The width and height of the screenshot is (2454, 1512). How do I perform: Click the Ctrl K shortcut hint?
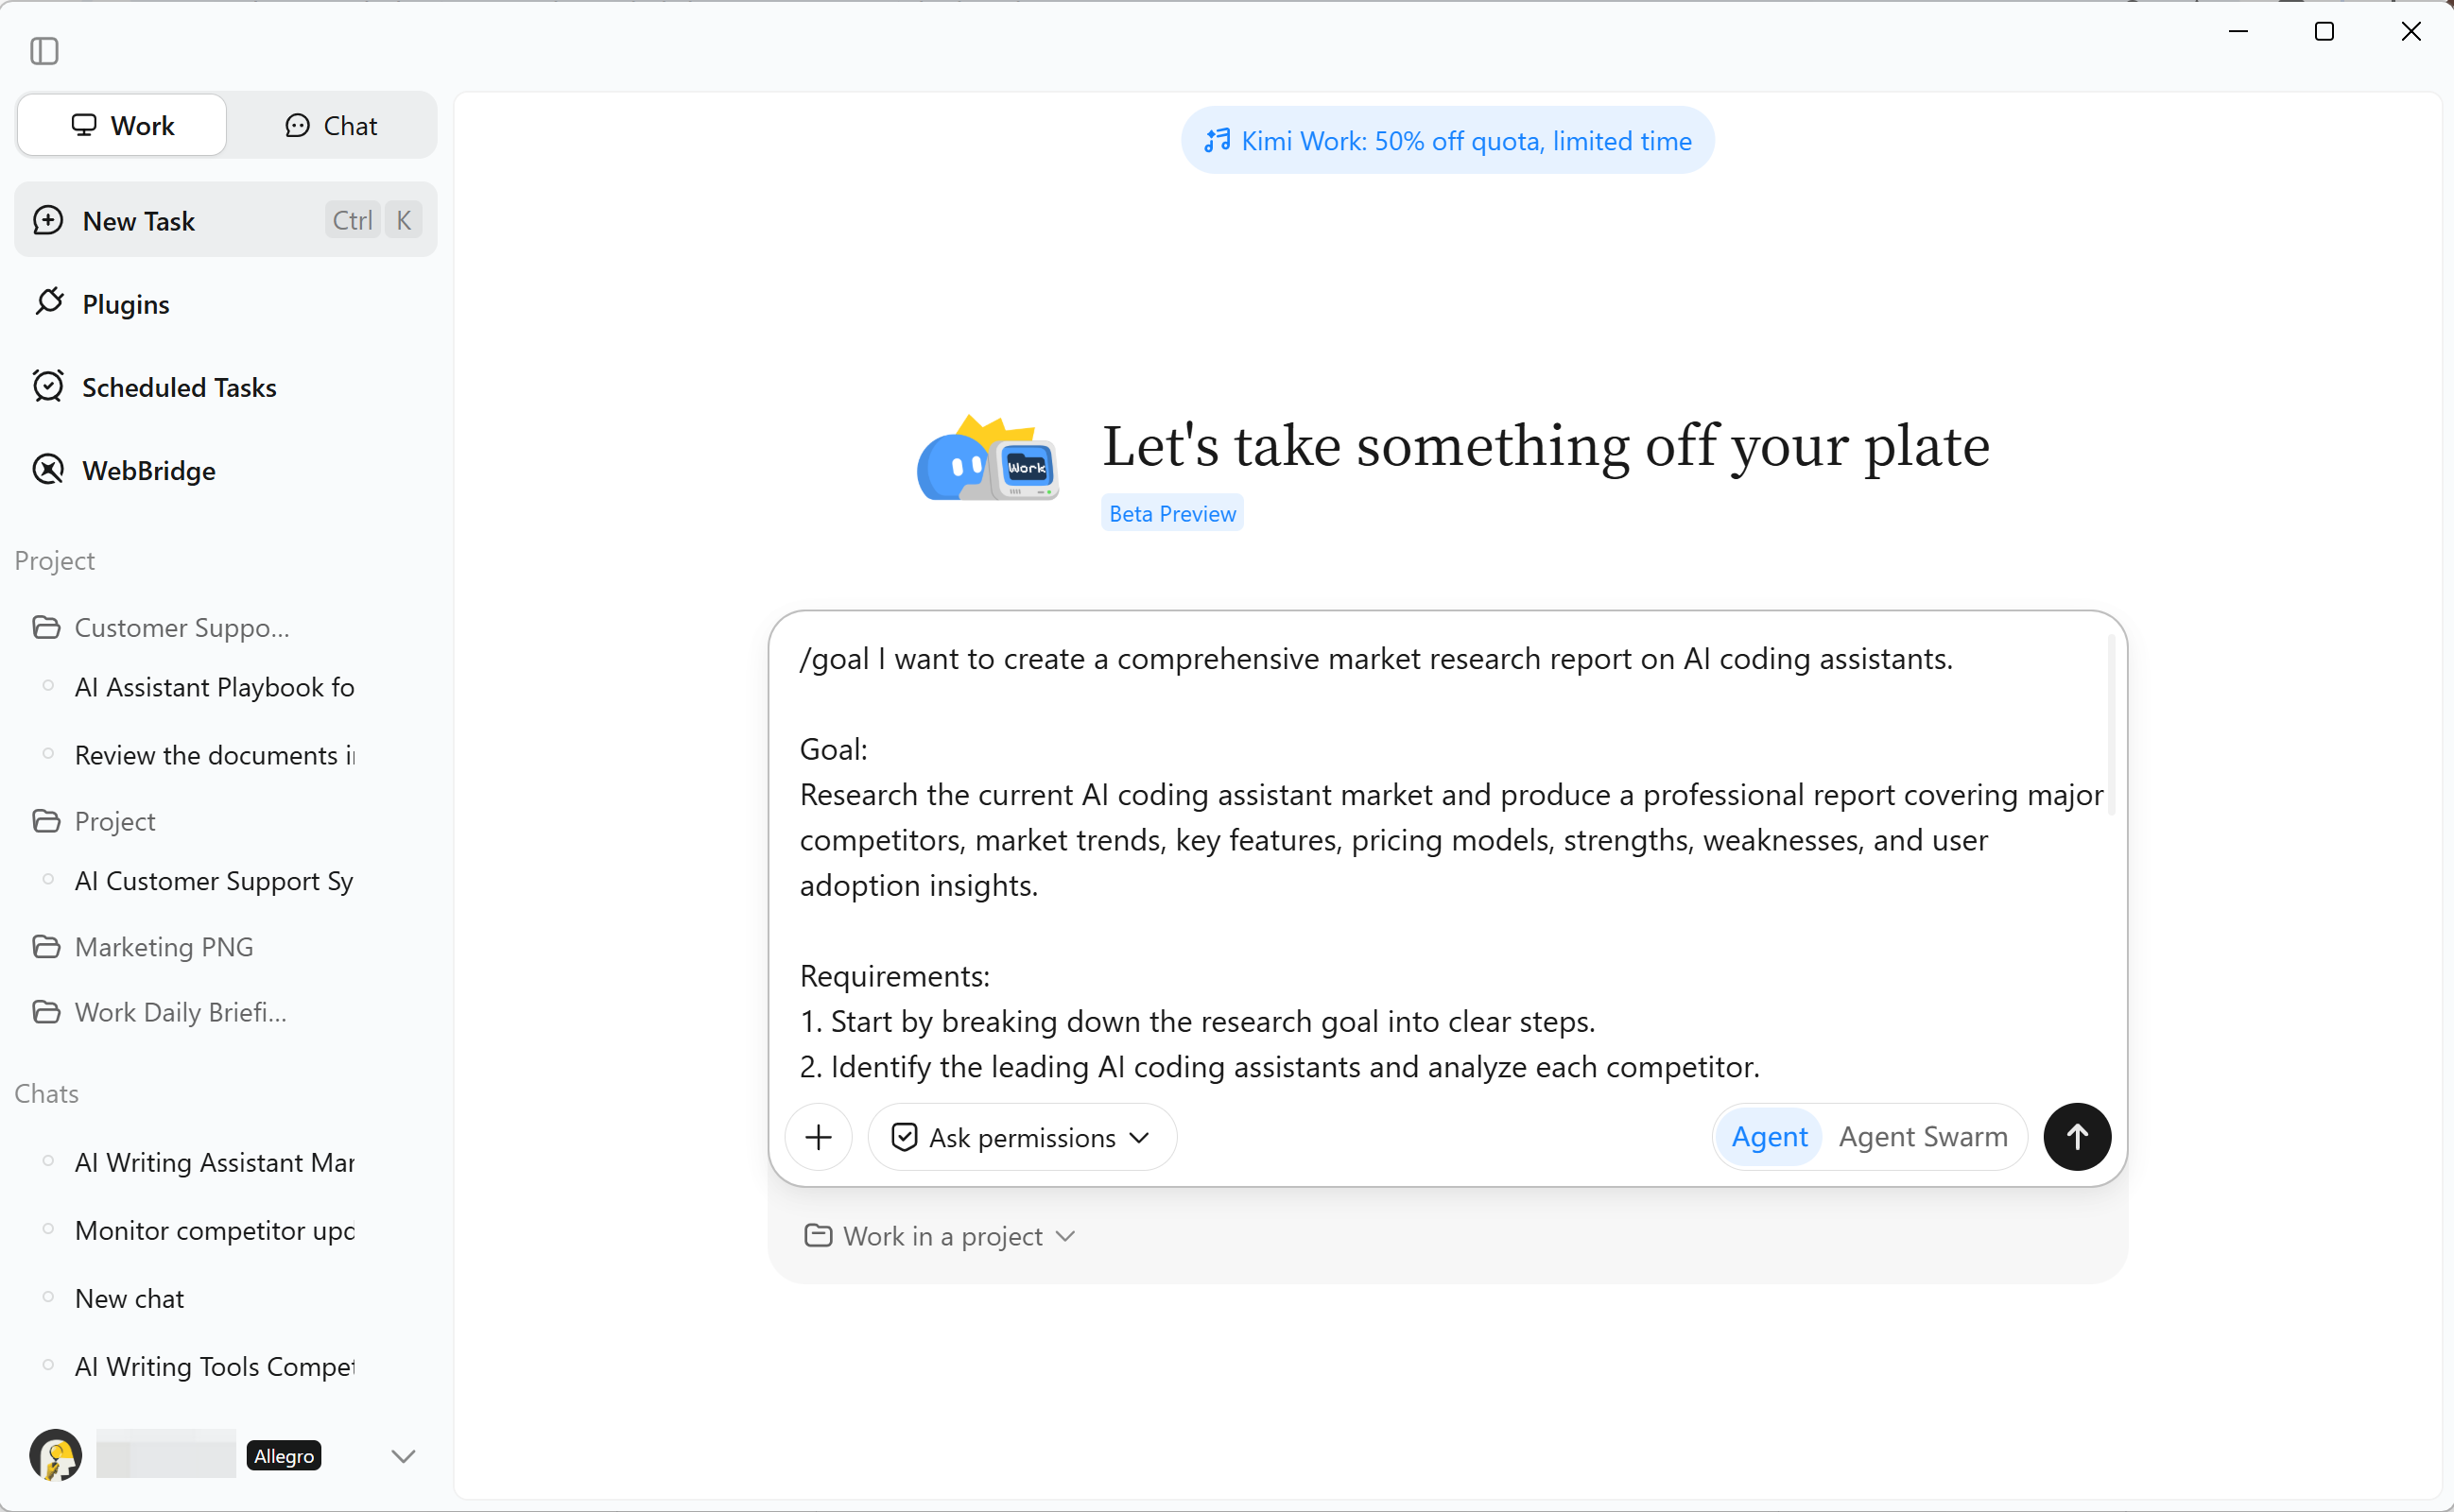coord(373,220)
